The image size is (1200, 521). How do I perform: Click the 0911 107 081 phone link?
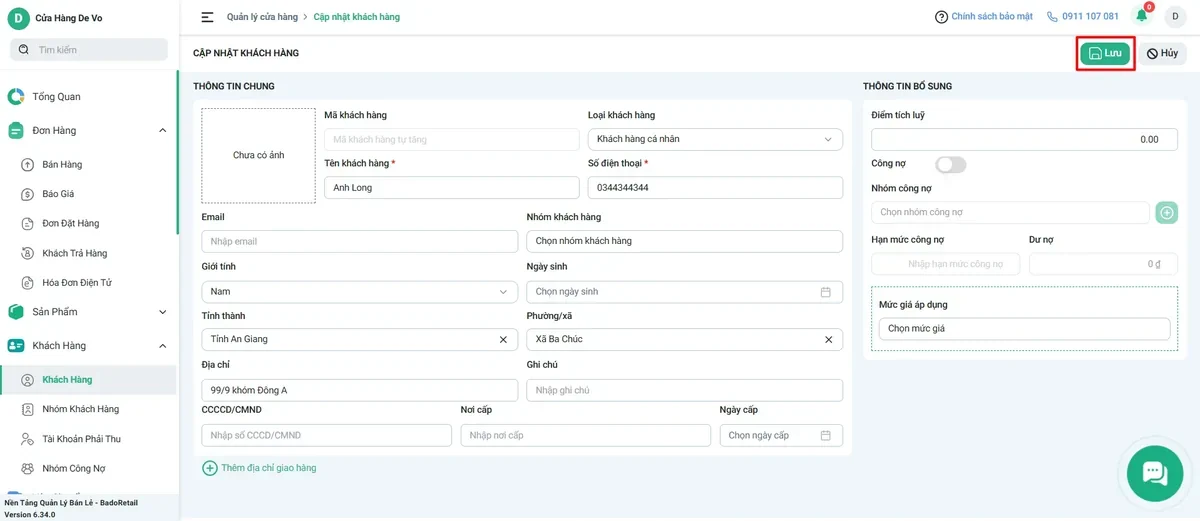(1090, 17)
